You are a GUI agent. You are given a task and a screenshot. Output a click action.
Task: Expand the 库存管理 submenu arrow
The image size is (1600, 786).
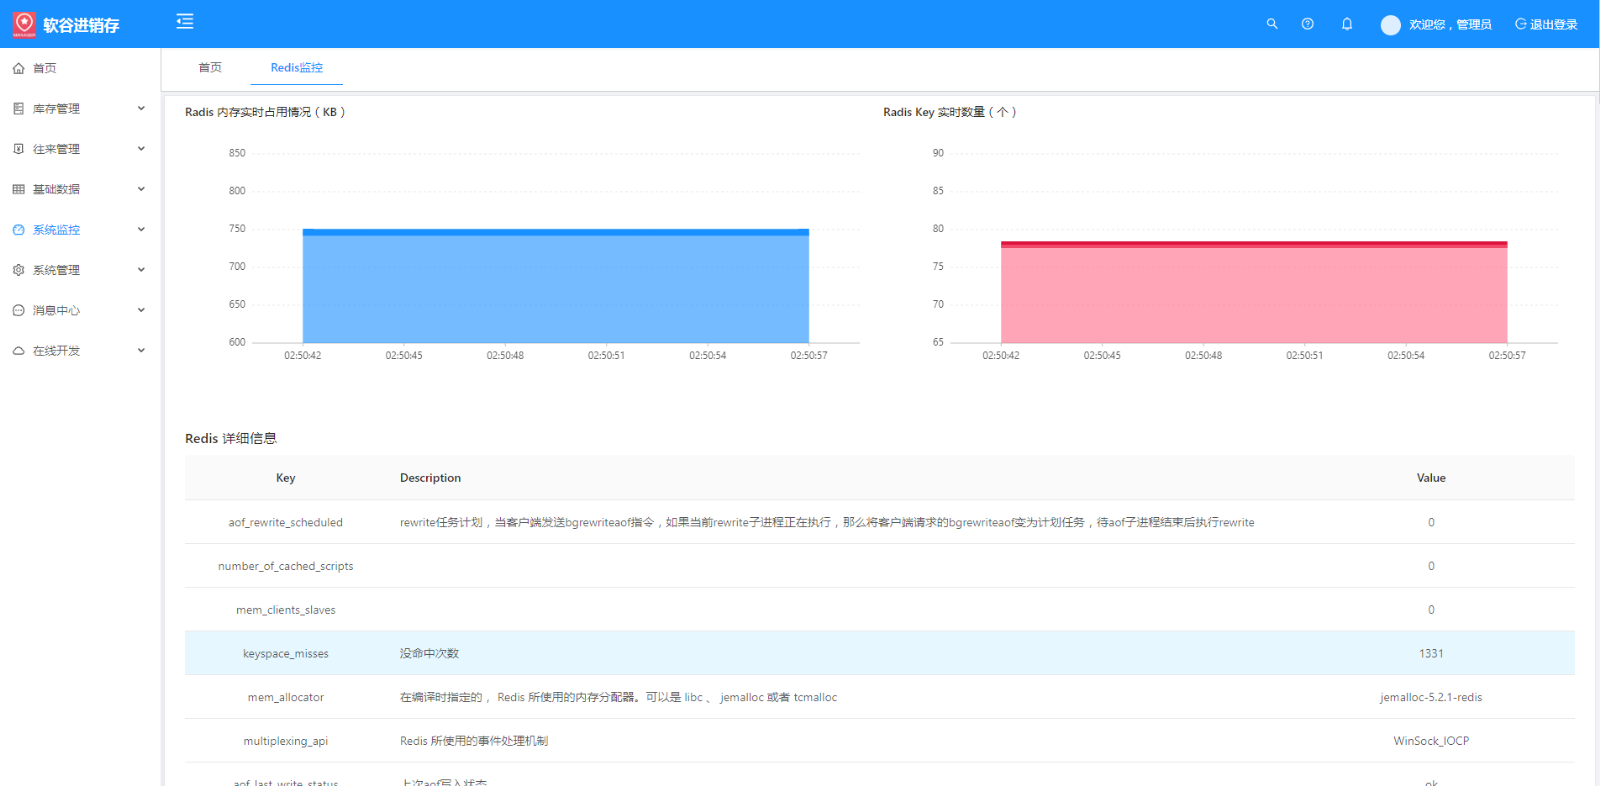[141, 108]
